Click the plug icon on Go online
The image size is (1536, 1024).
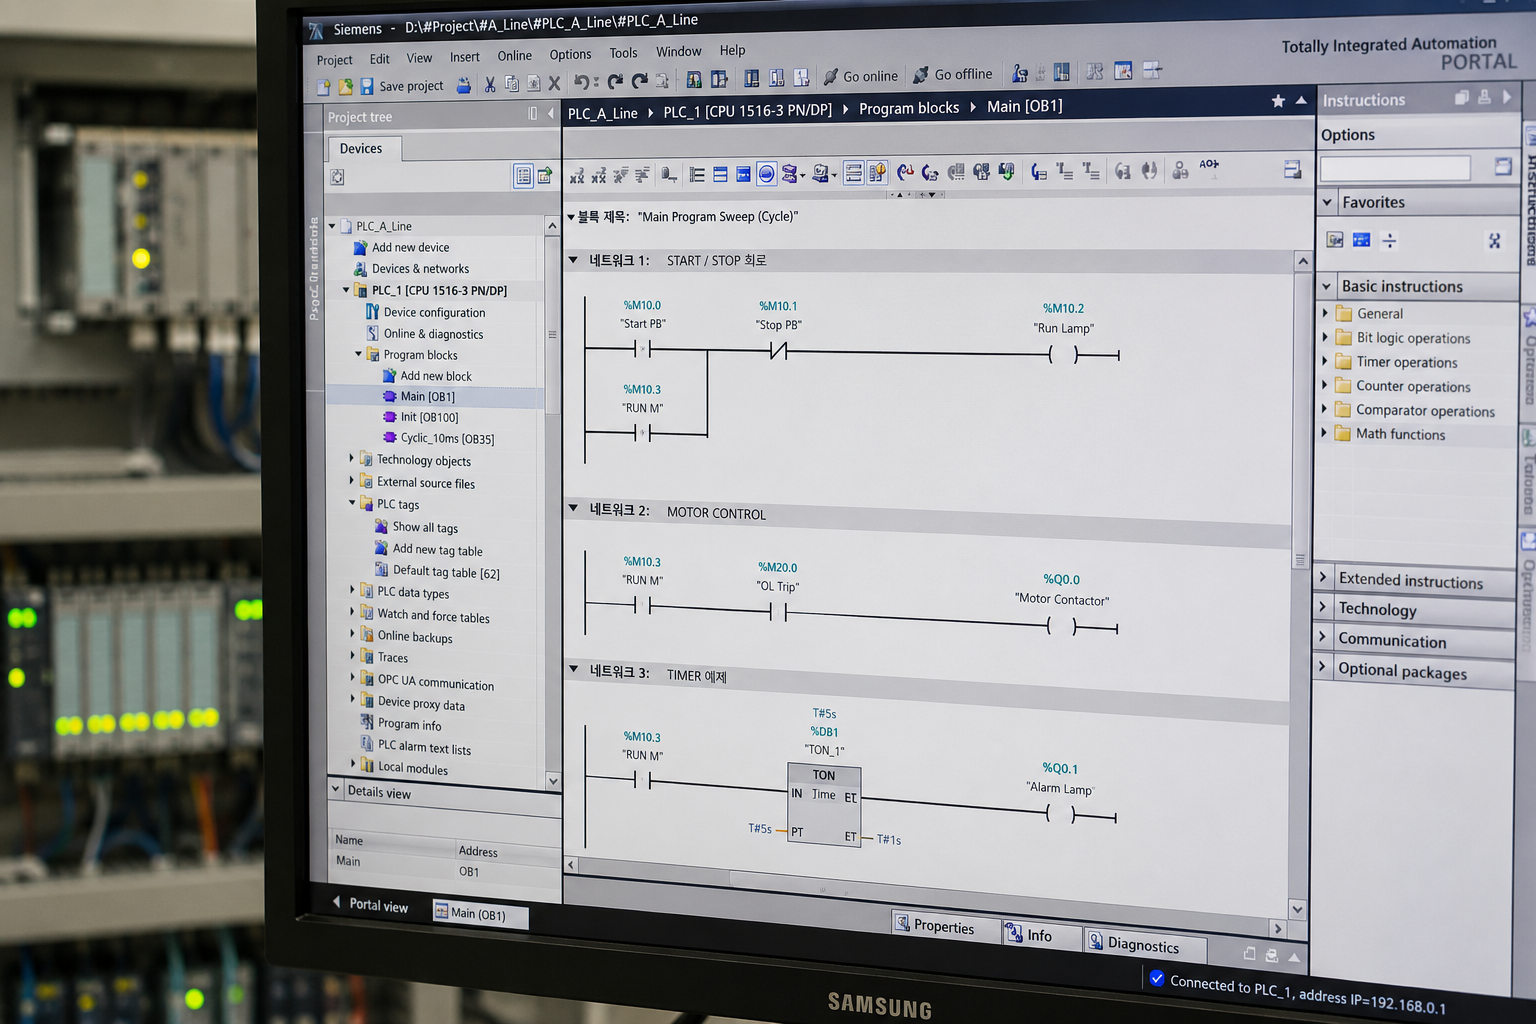[x=830, y=76]
